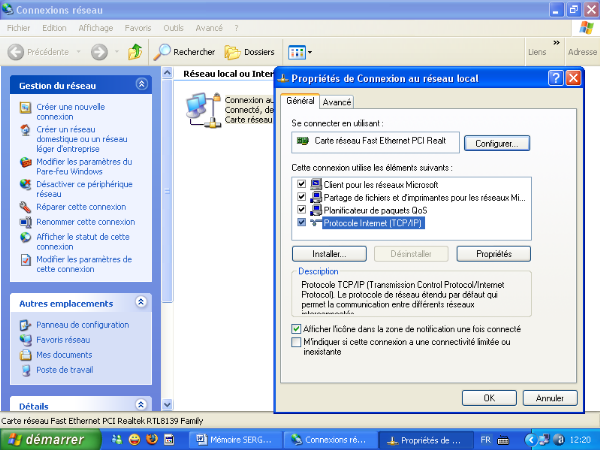This screenshot has width=600, height=450.
Task: Click the forward arrow toolbar icon
Action: click(99, 52)
